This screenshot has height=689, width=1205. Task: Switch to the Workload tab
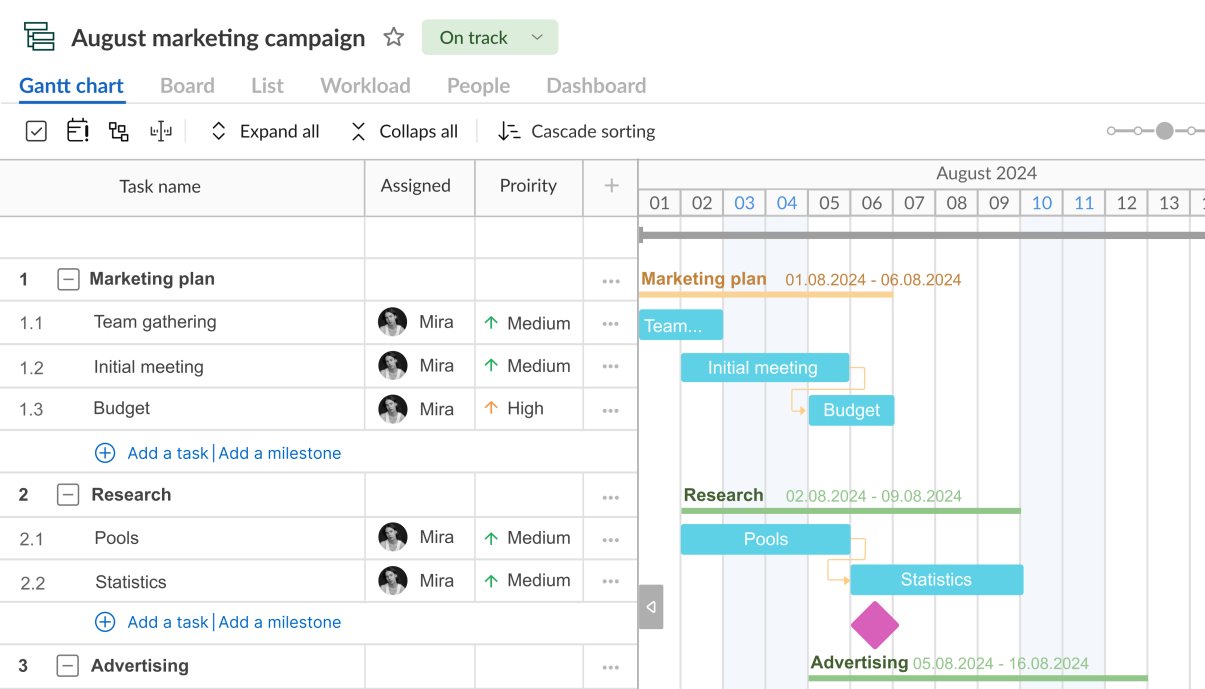pyautogui.click(x=365, y=85)
